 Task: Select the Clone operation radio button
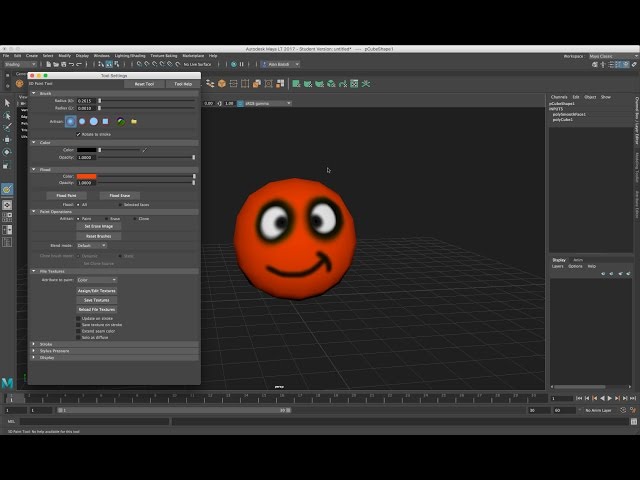point(135,219)
